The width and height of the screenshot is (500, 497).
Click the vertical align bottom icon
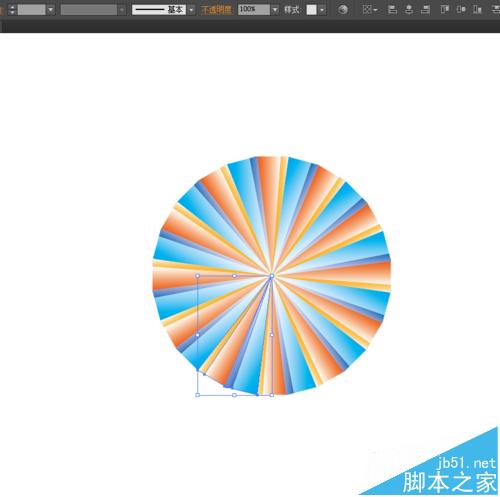(478, 9)
